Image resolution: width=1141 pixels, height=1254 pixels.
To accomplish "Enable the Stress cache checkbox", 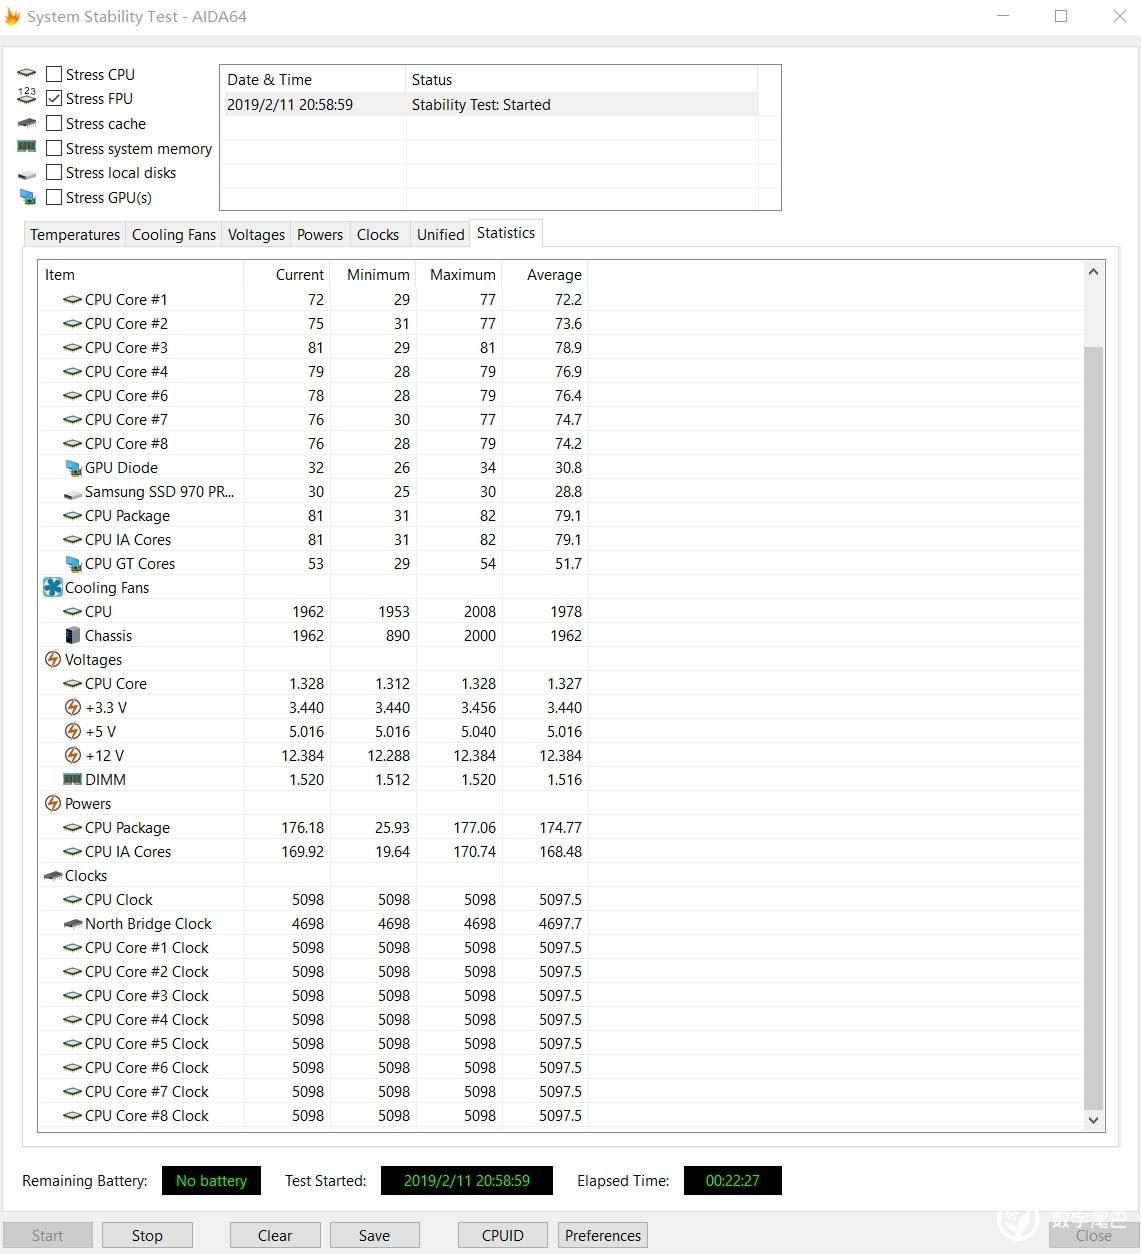I will click(x=54, y=123).
